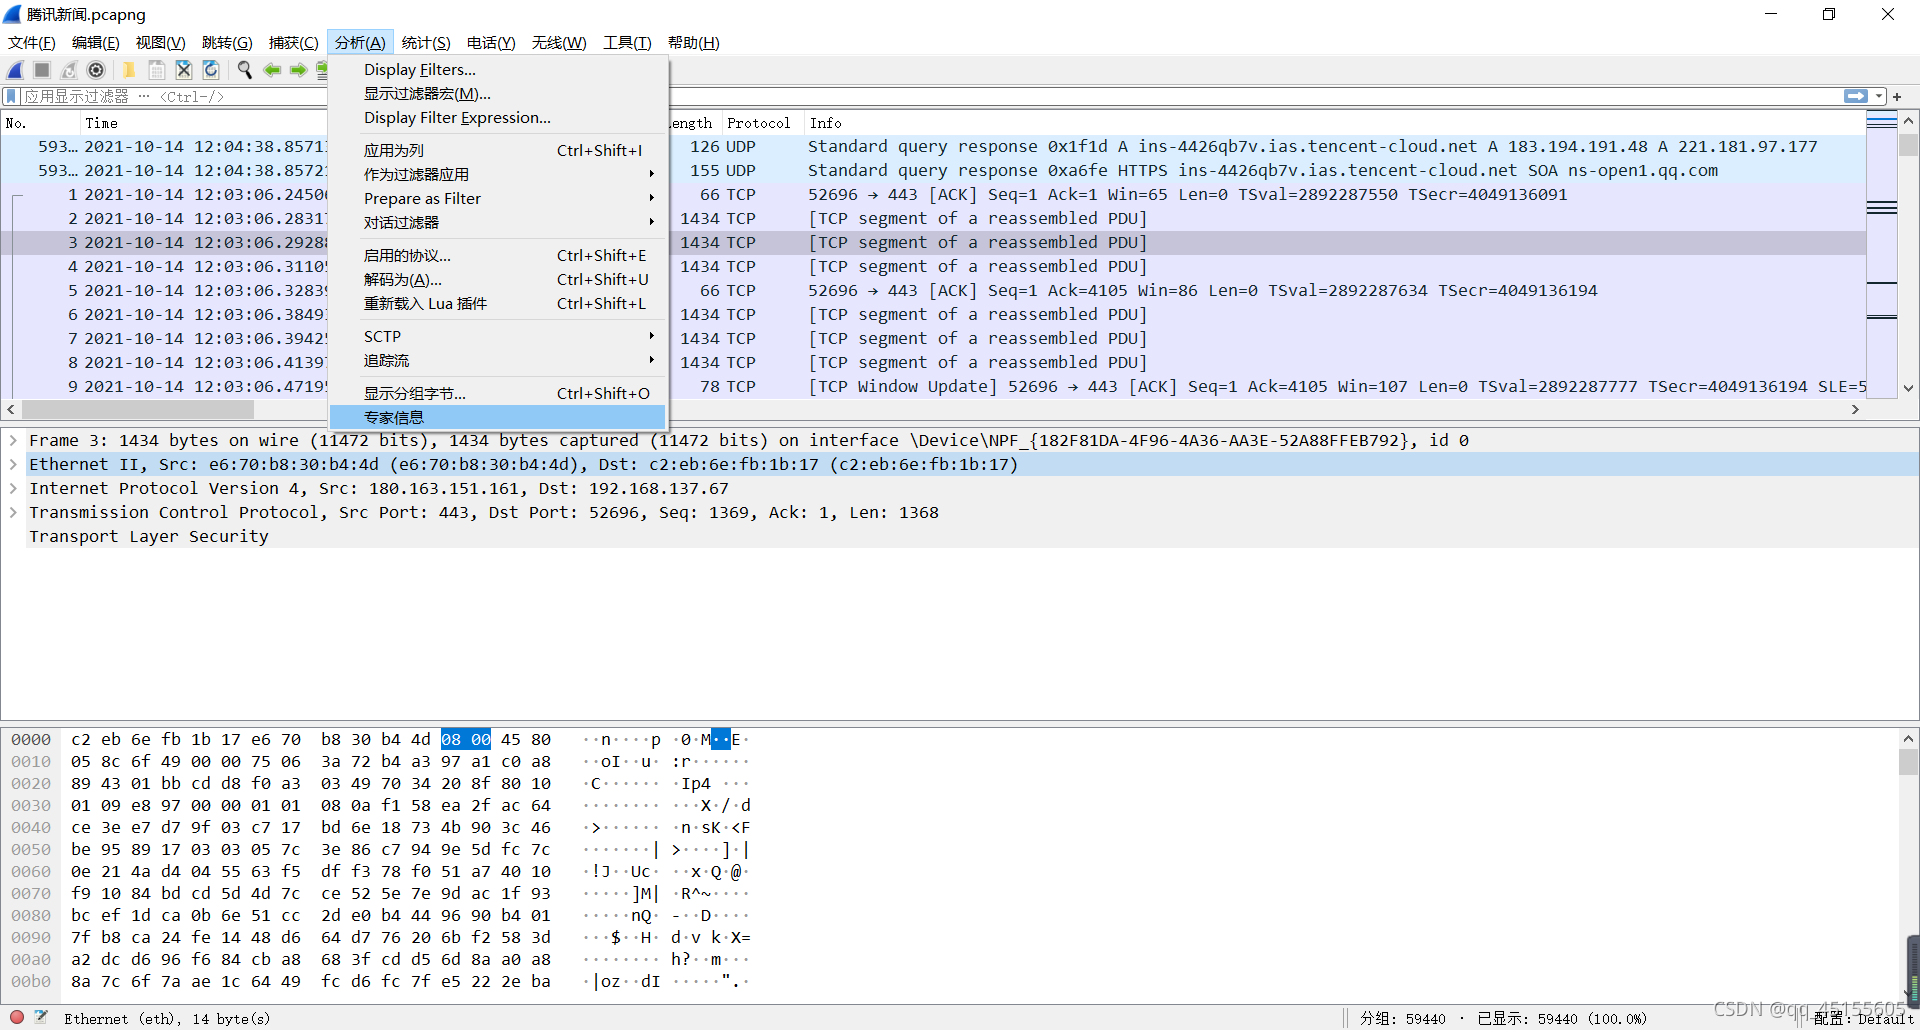Viewport: 1920px width, 1030px height.
Task: Click the capture file comment icon
Action: [x=41, y=1017]
